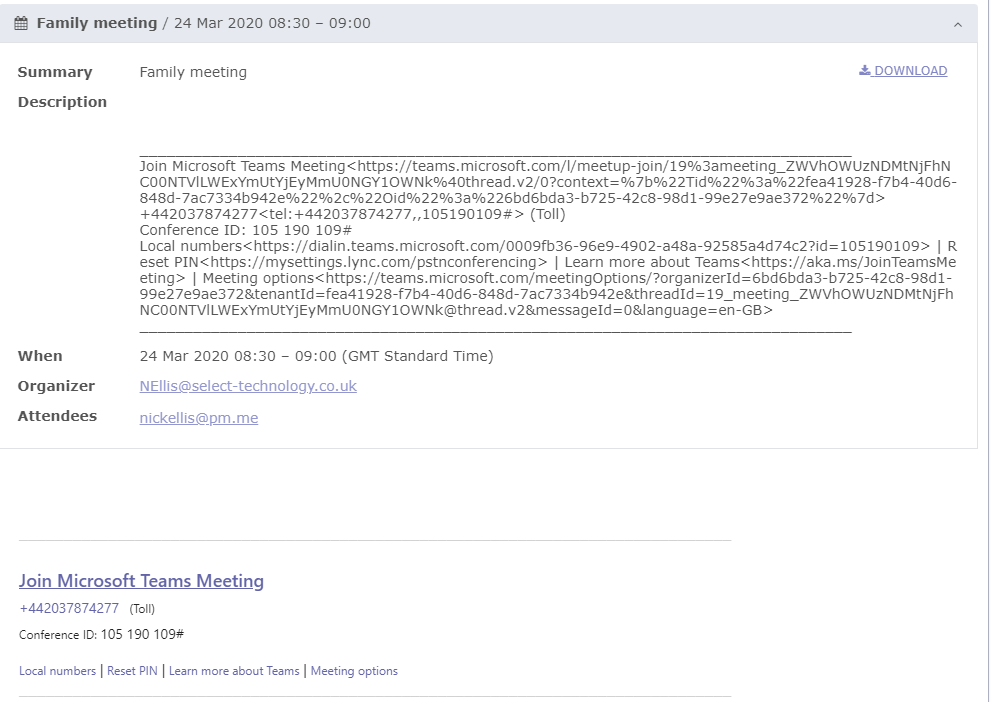Open the Meeting options link
Image resolution: width=991 pixels, height=702 pixels.
point(354,671)
